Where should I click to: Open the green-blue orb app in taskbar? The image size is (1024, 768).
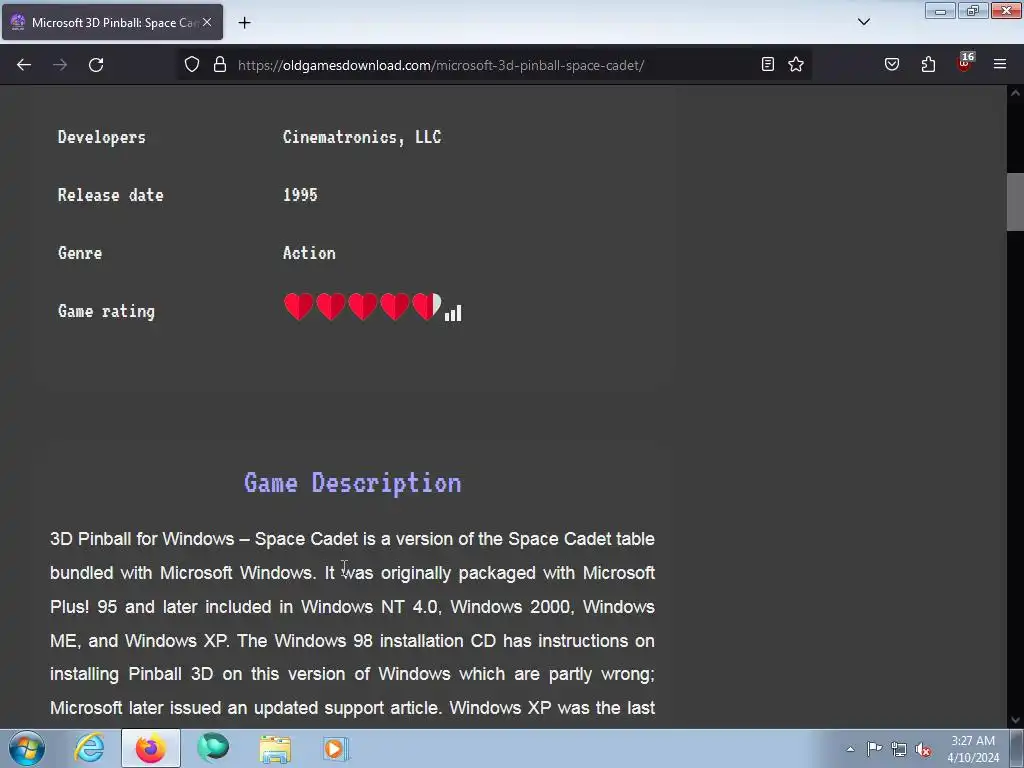point(213,748)
